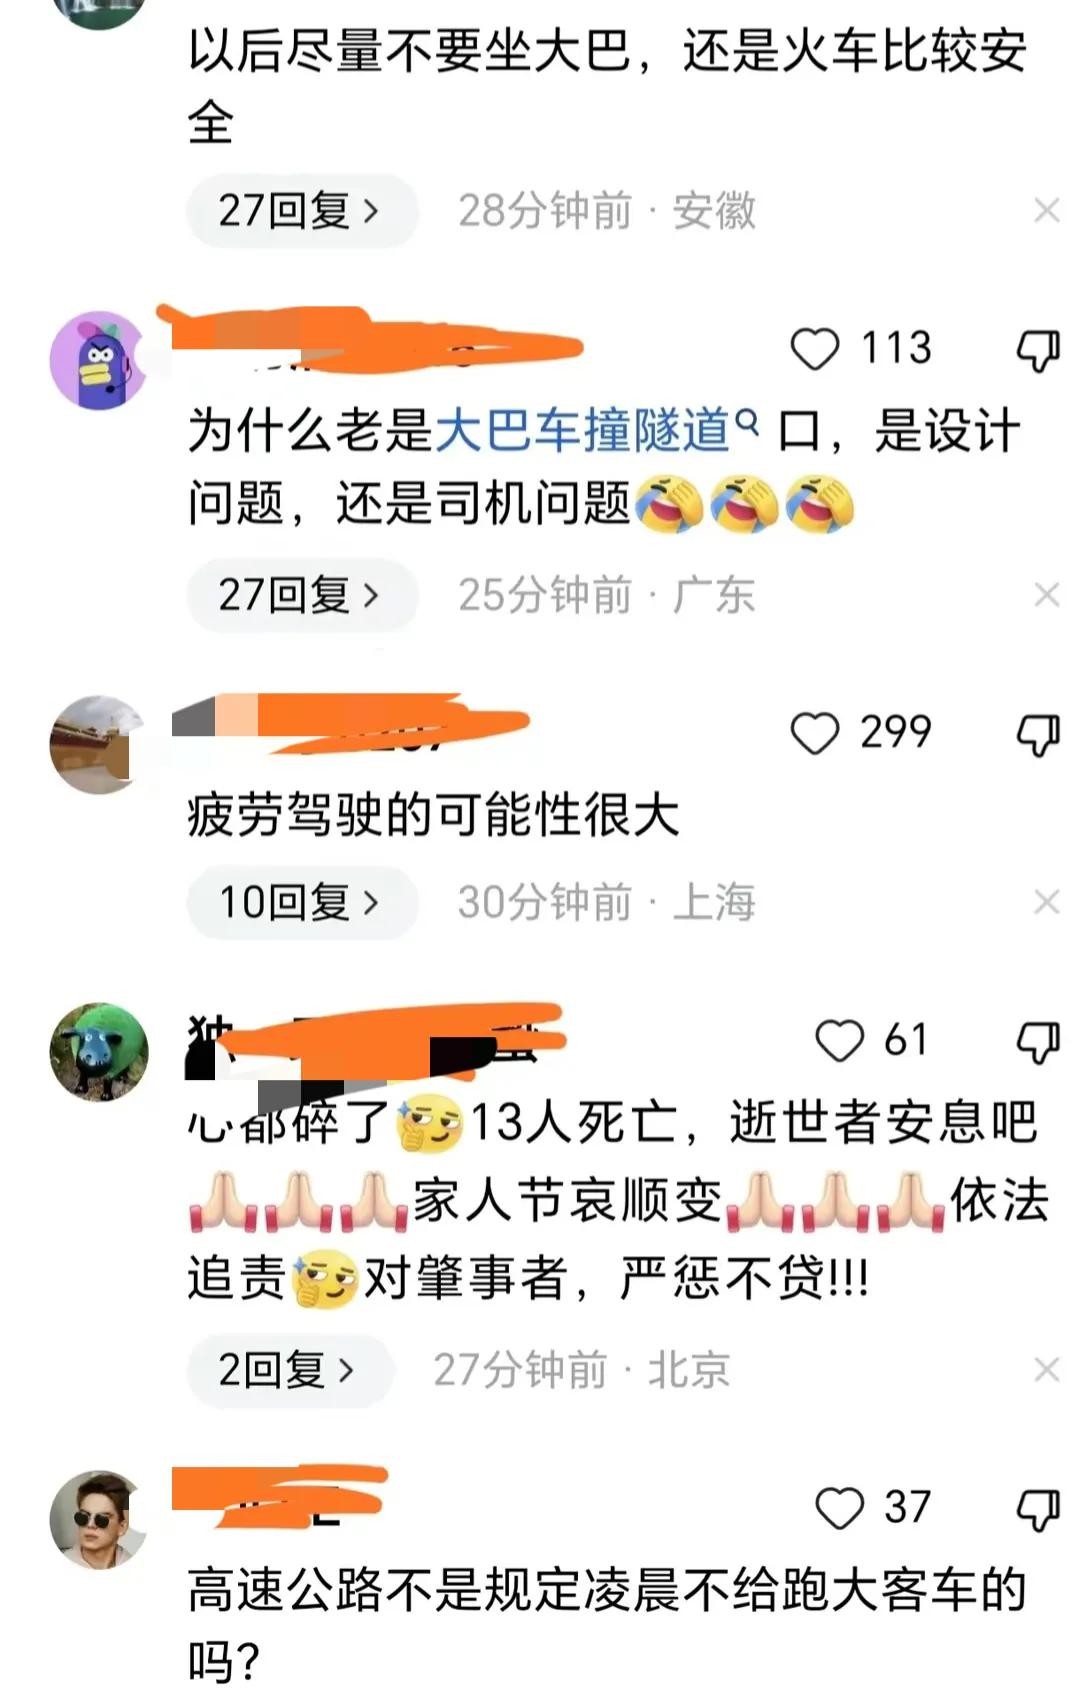Tap heart icon on comment with 37 likes
Image resolution: width=1080 pixels, height=1708 pixels.
[x=840, y=1508]
